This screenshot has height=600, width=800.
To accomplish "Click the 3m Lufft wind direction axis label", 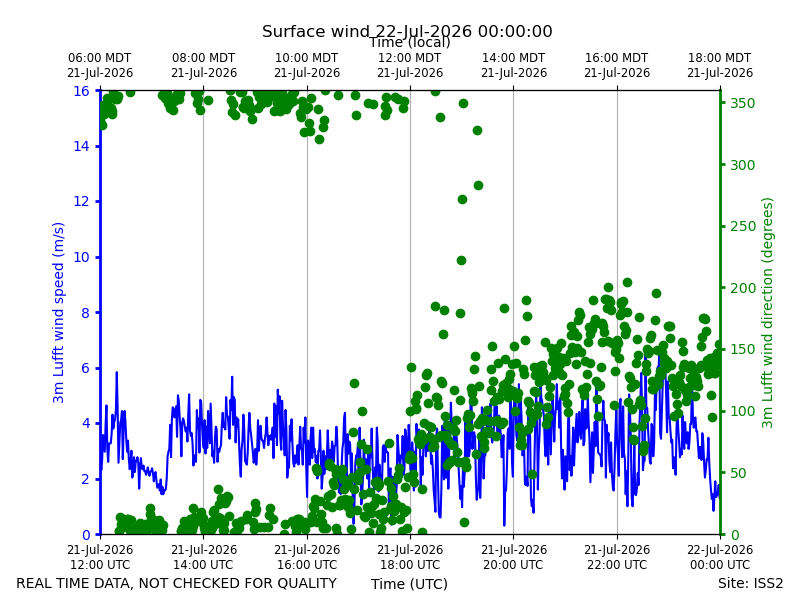I will (767, 313).
